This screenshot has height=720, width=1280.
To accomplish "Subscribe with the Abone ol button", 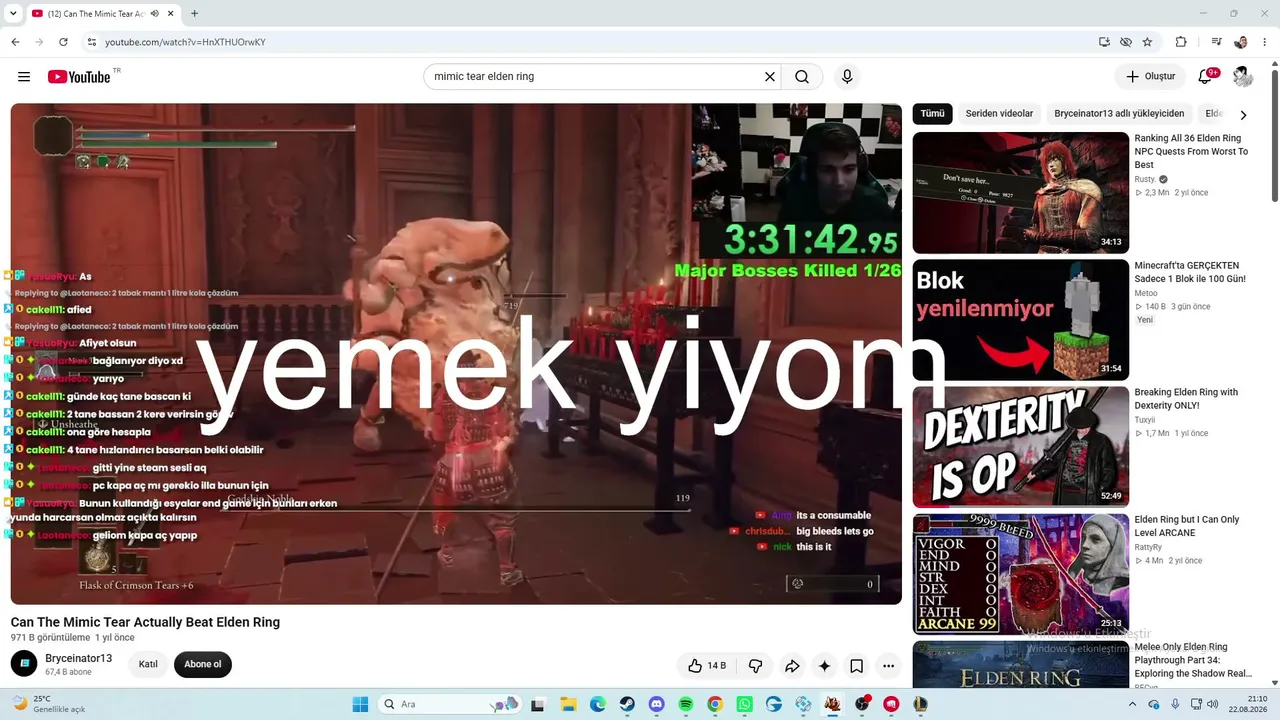I will point(202,665).
